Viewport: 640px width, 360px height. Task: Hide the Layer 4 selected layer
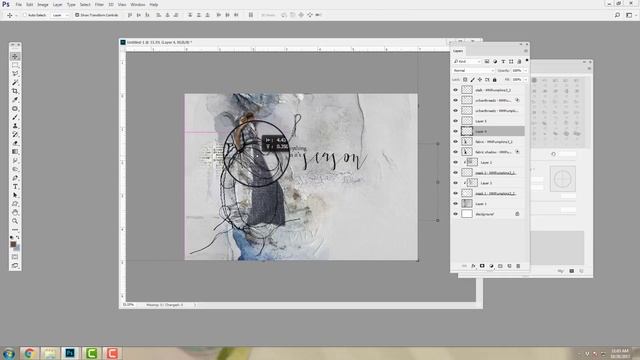(456, 131)
